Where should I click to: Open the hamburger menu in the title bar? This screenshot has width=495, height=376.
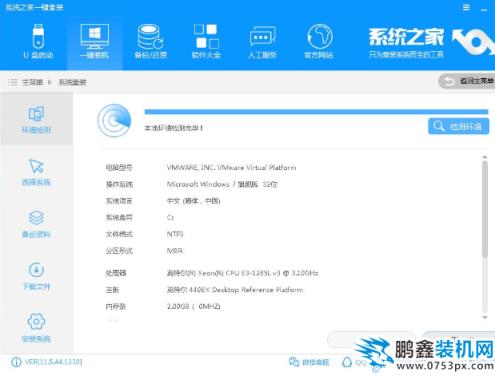coord(466,7)
